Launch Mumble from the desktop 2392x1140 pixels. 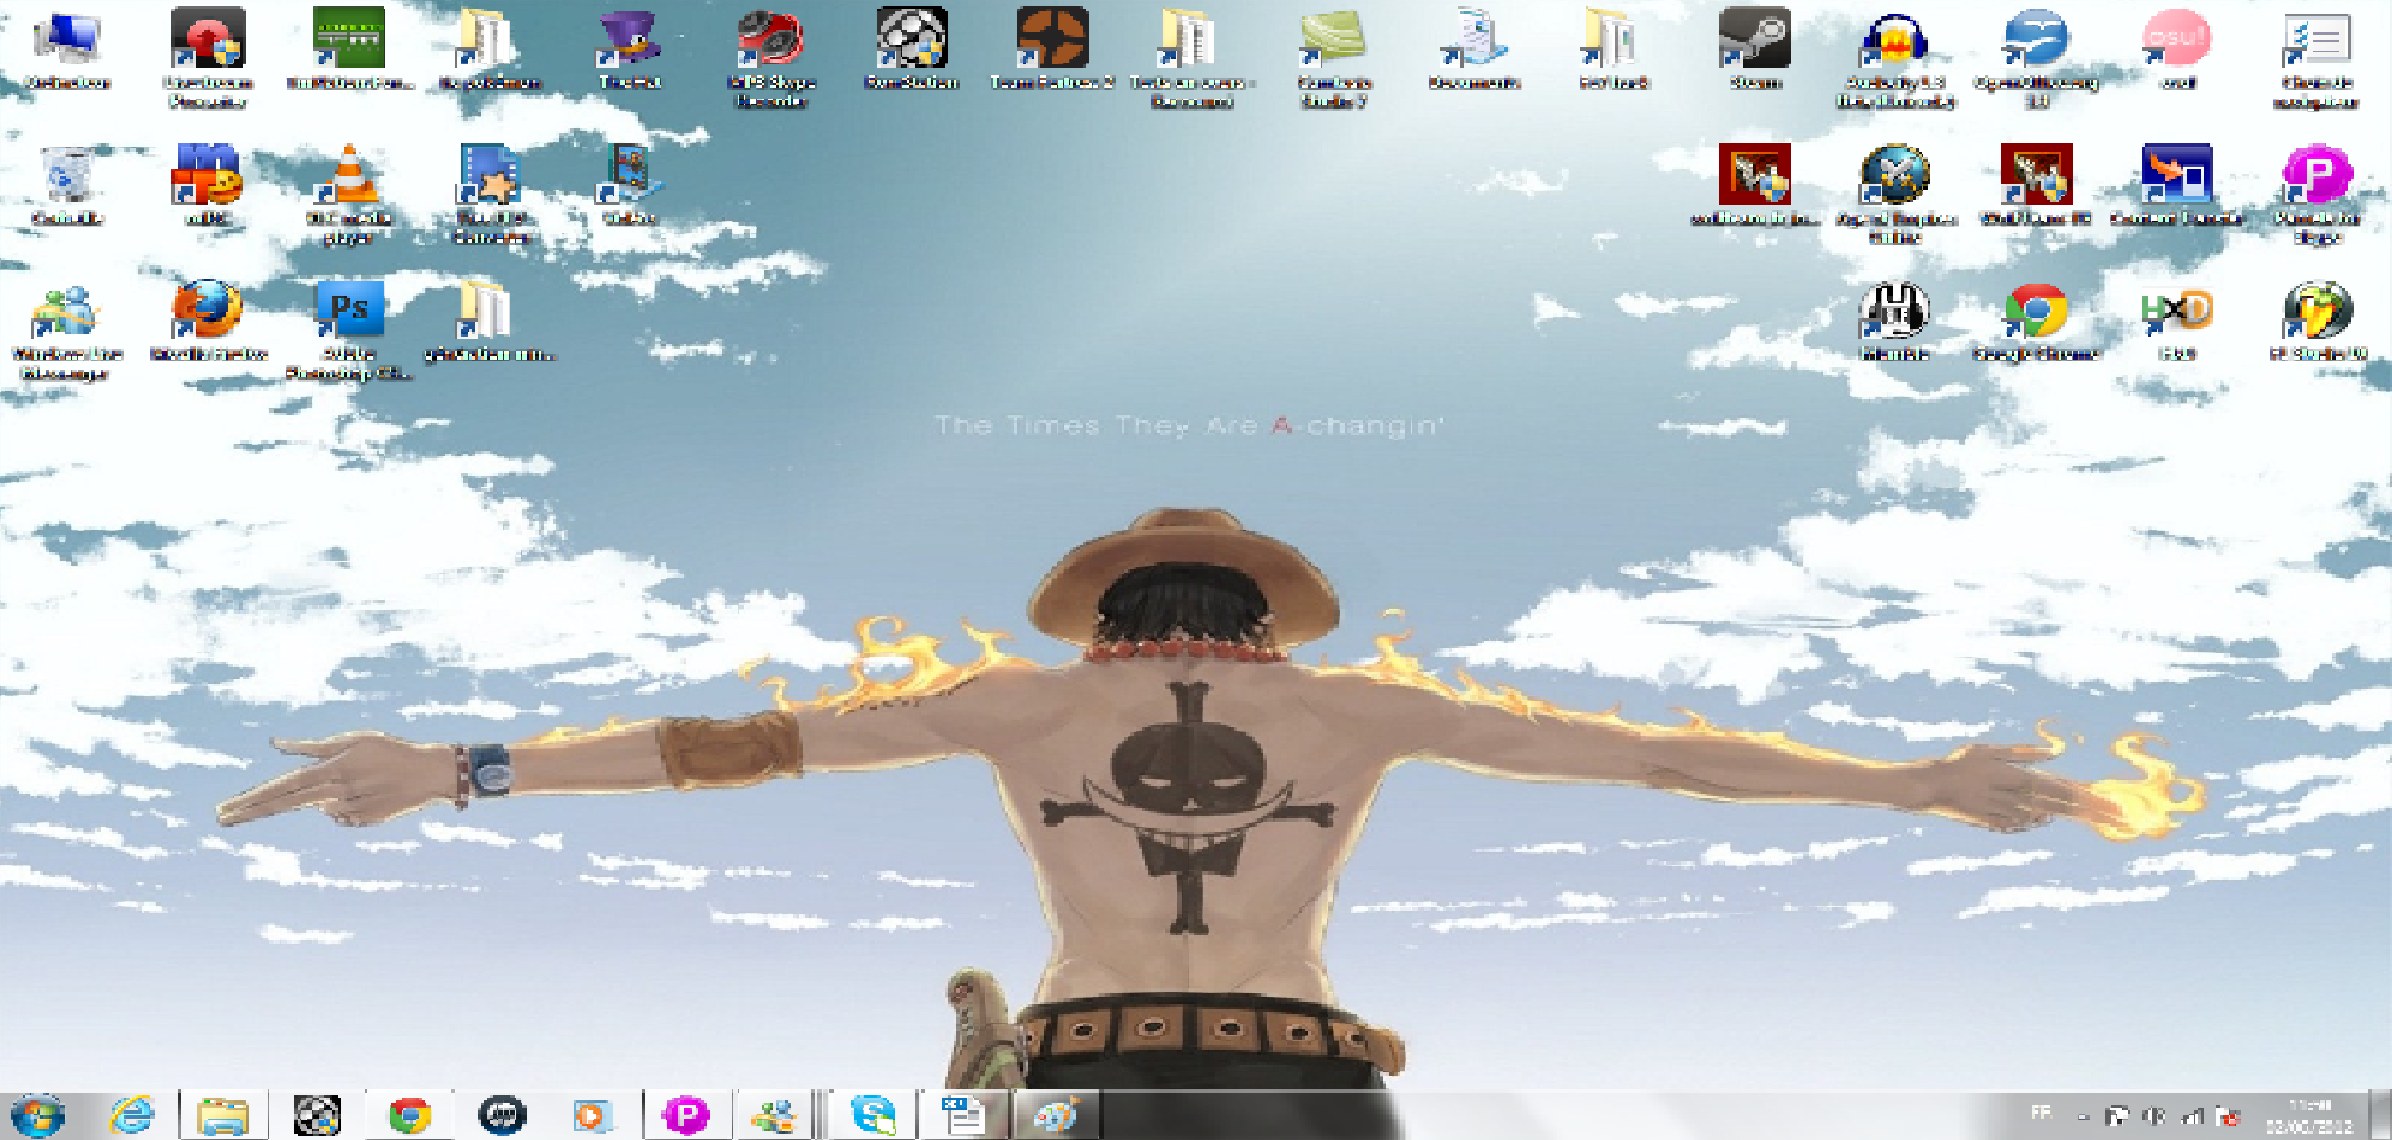coord(1895,320)
